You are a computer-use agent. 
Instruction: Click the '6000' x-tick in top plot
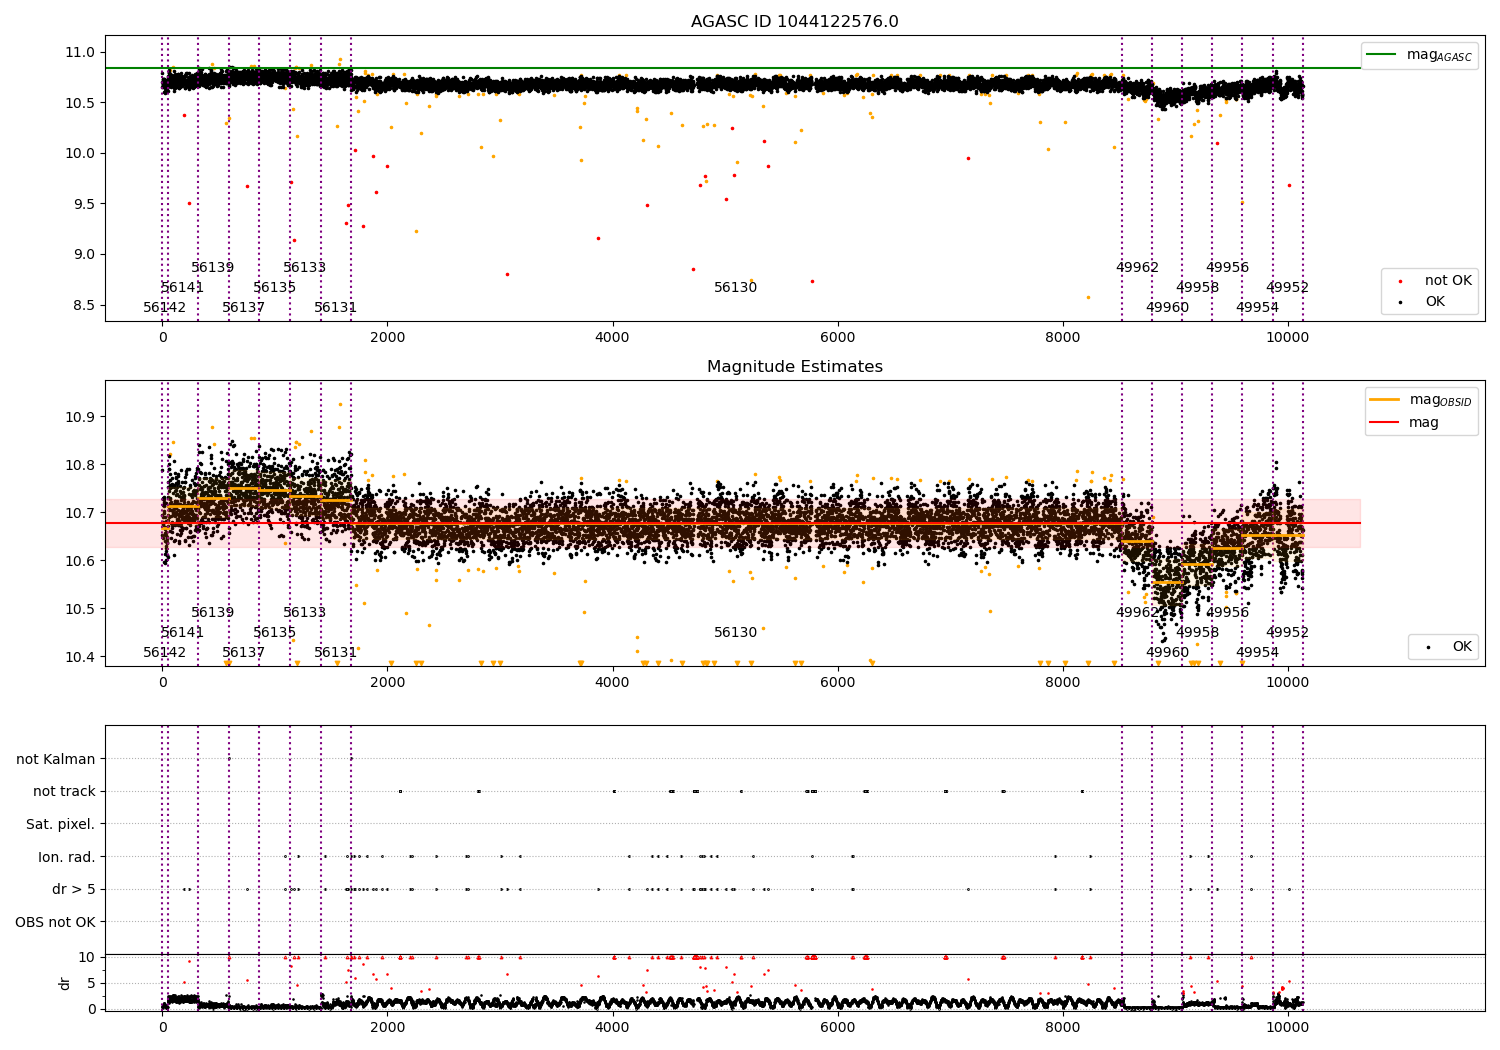click(x=838, y=337)
